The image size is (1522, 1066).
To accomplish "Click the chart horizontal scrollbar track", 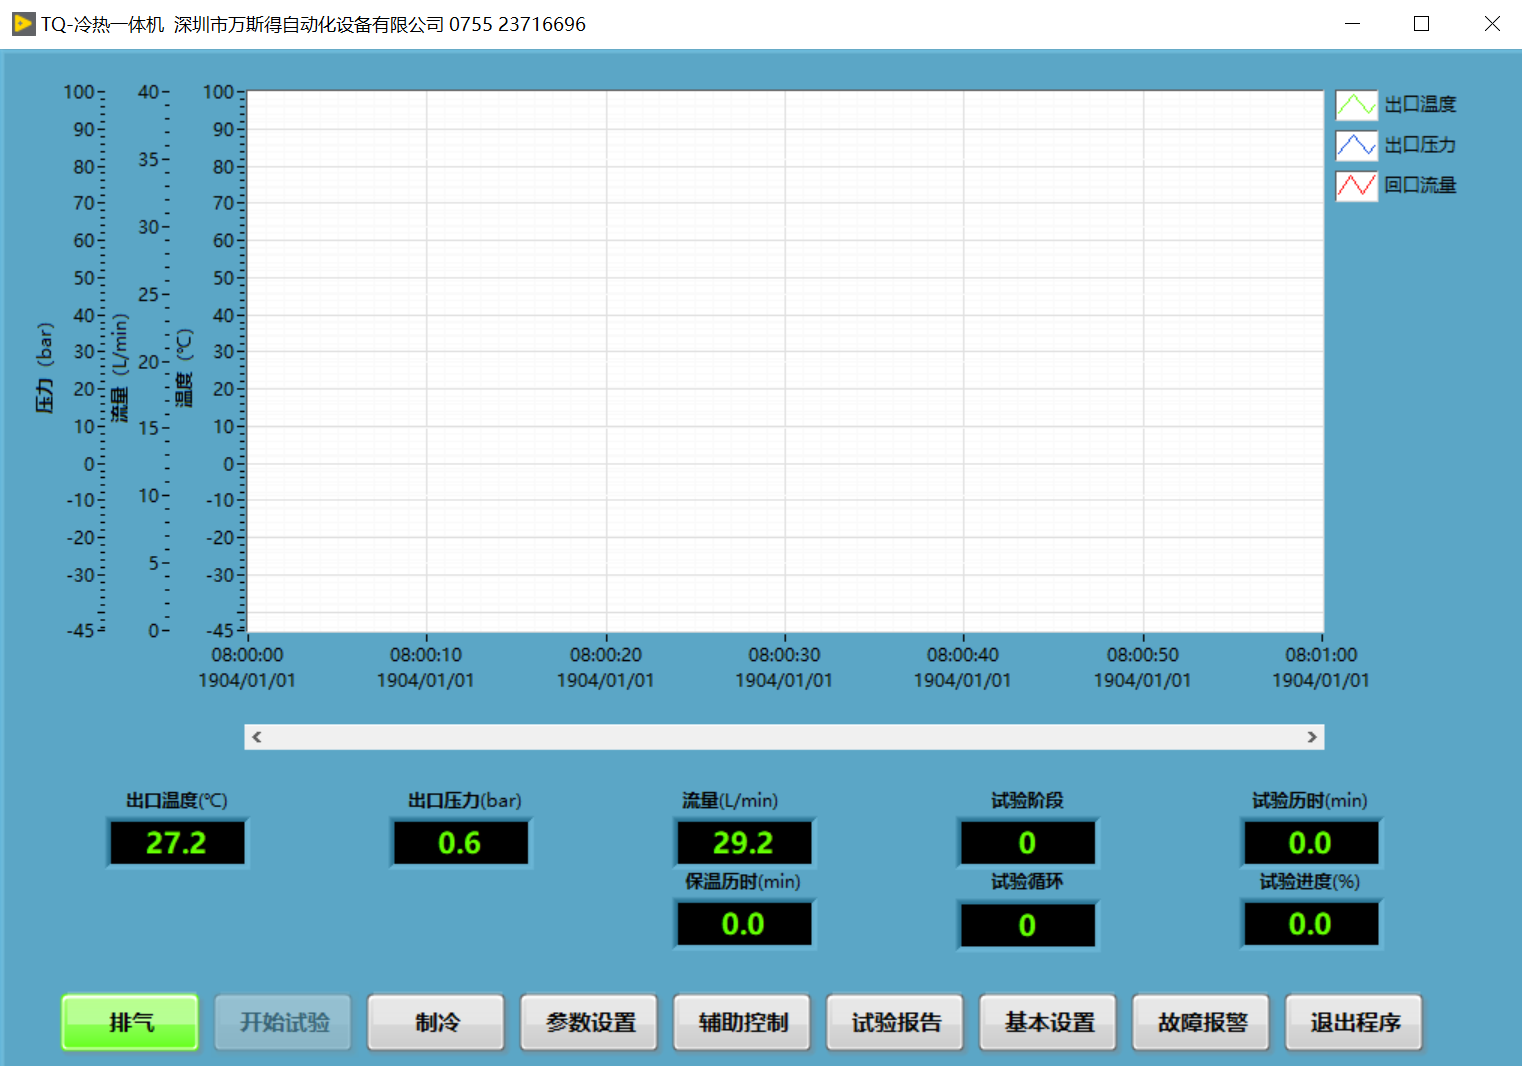I will pos(784,737).
